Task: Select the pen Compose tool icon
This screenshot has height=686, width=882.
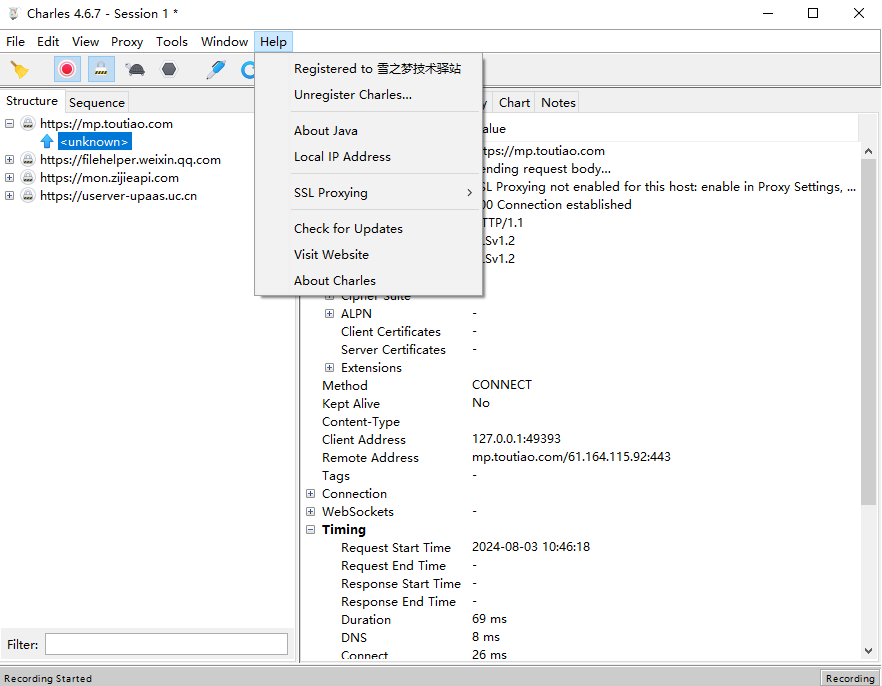Action: 216,69
